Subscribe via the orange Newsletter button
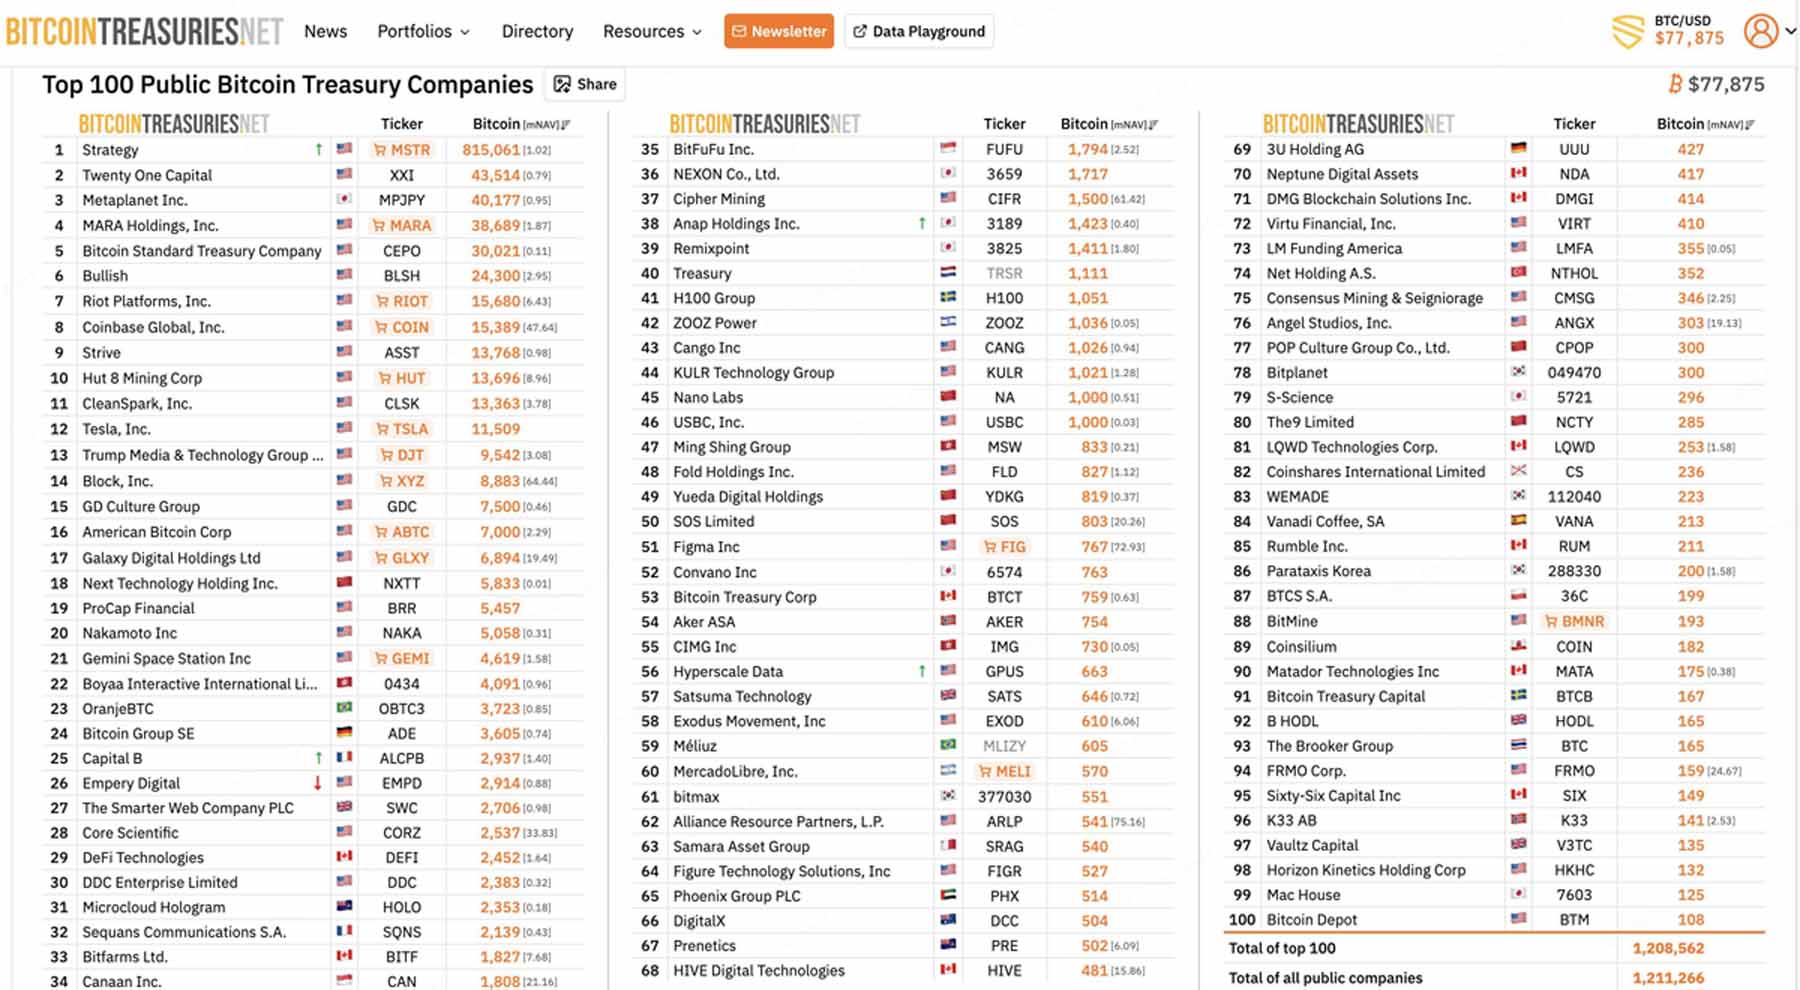The height and width of the screenshot is (990, 1800). 779,31
